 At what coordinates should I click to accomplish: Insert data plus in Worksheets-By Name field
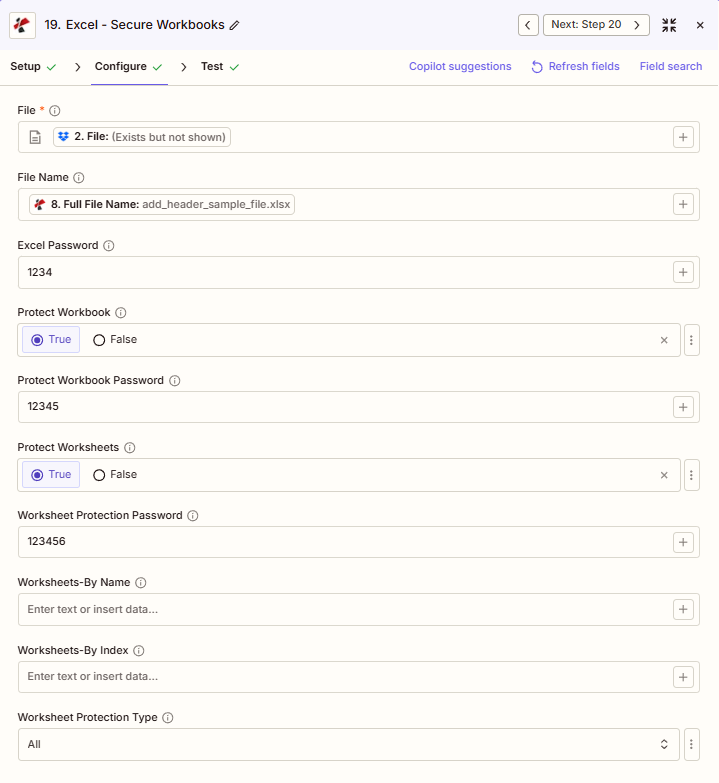(x=683, y=609)
